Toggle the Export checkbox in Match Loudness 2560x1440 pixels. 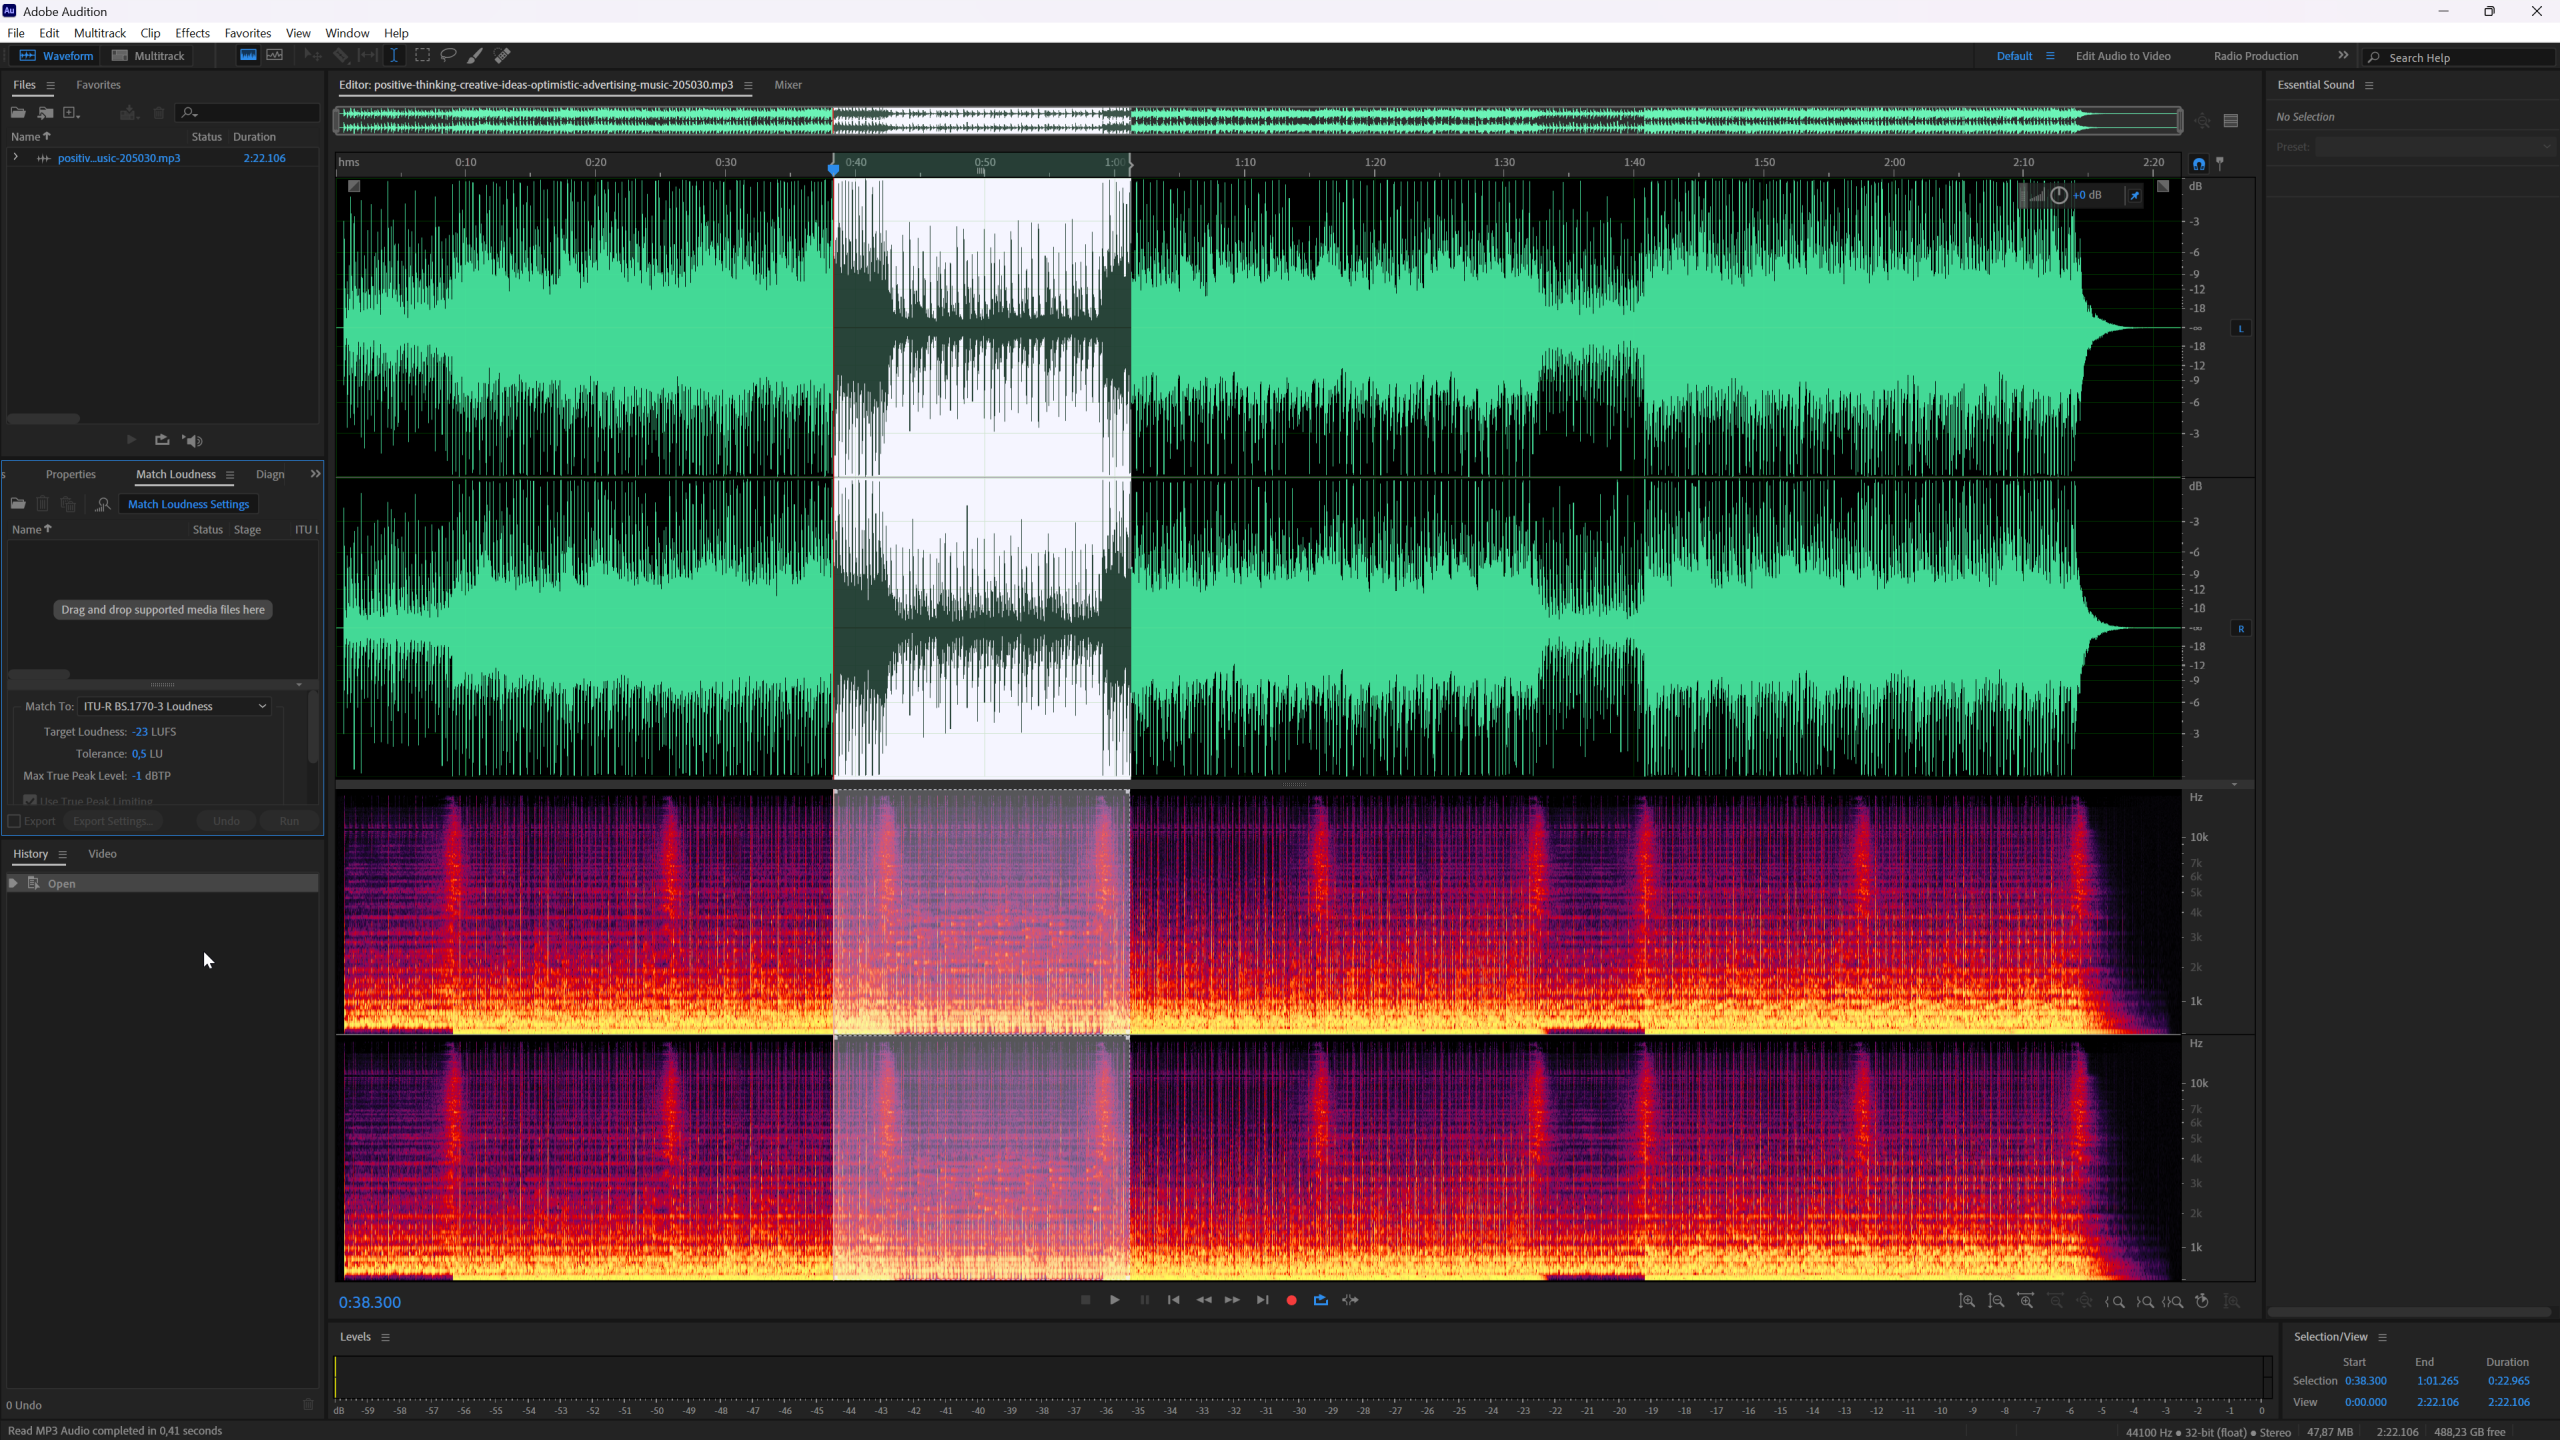click(15, 821)
